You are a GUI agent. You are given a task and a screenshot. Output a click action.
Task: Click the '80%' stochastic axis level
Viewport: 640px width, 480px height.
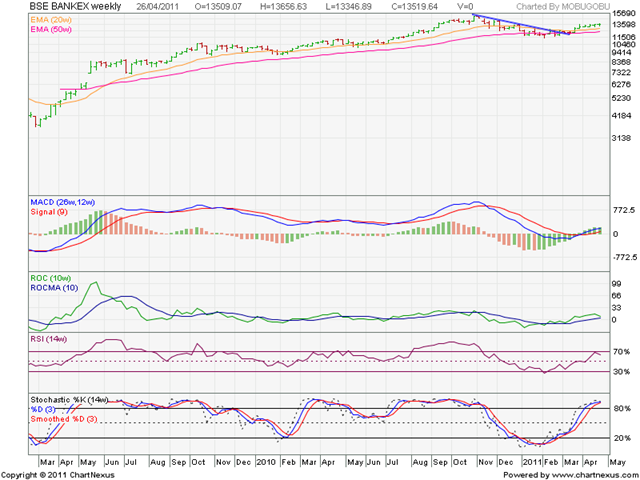pyautogui.click(x=622, y=408)
